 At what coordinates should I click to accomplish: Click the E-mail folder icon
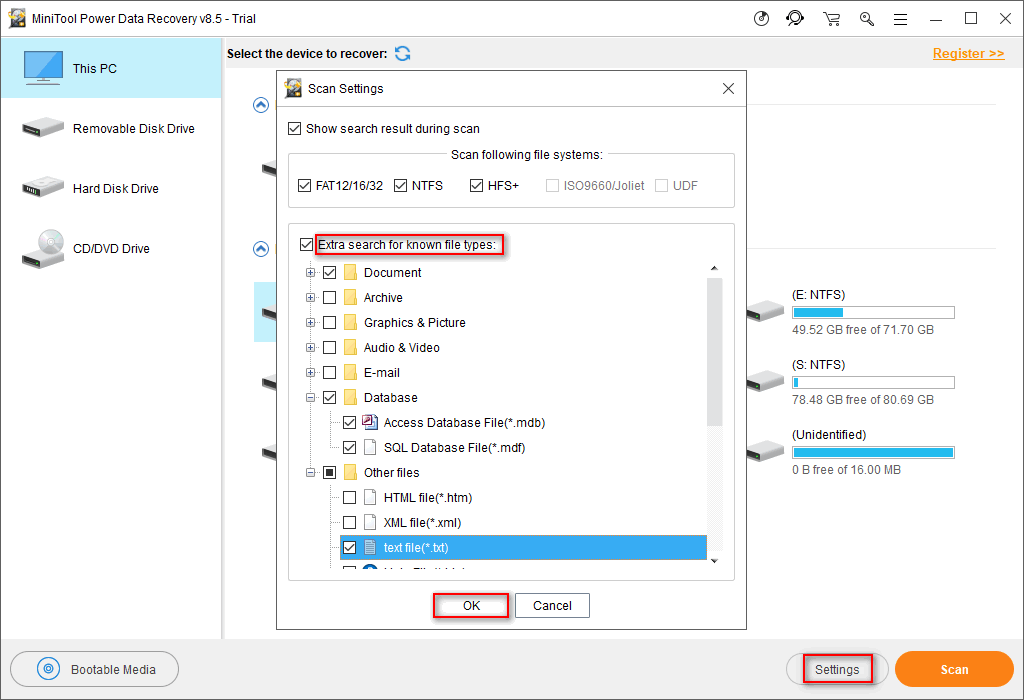click(350, 373)
